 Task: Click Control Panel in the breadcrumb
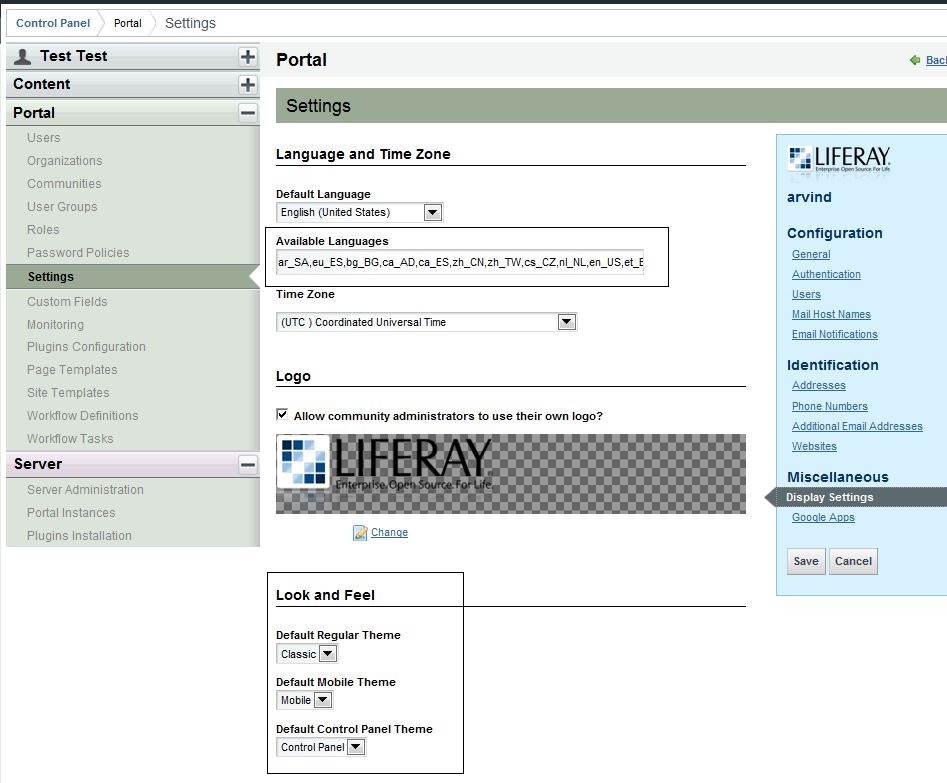(x=53, y=23)
